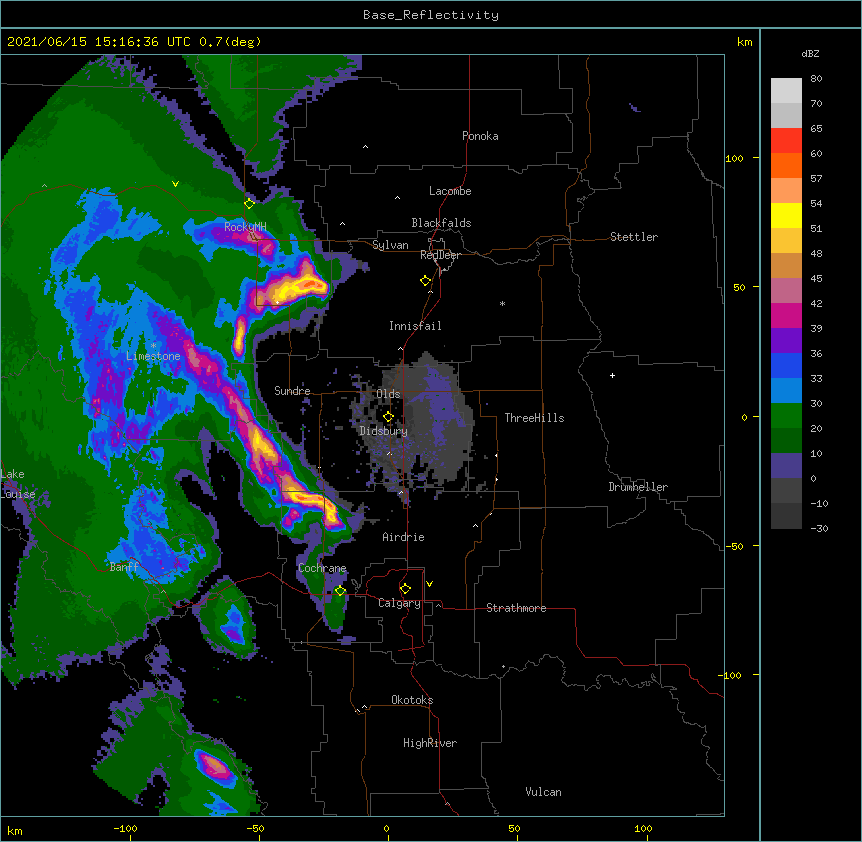Select the Sundre label
Screen dimensions: 862x842
292,391
